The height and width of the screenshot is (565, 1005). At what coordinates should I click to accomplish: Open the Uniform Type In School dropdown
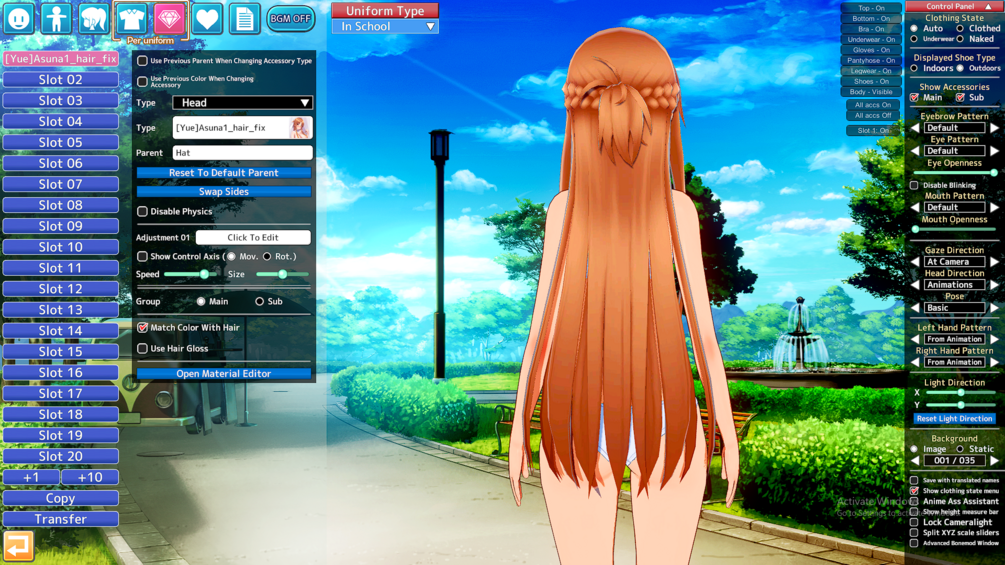pyautogui.click(x=385, y=26)
